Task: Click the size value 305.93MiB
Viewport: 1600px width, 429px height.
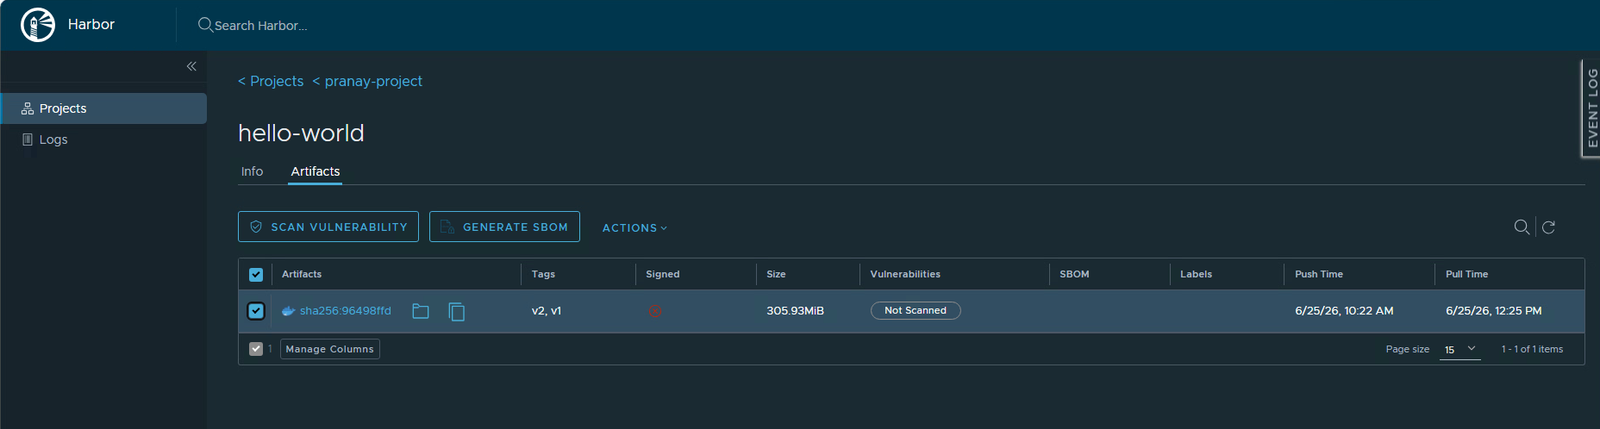Action: pyautogui.click(x=795, y=311)
